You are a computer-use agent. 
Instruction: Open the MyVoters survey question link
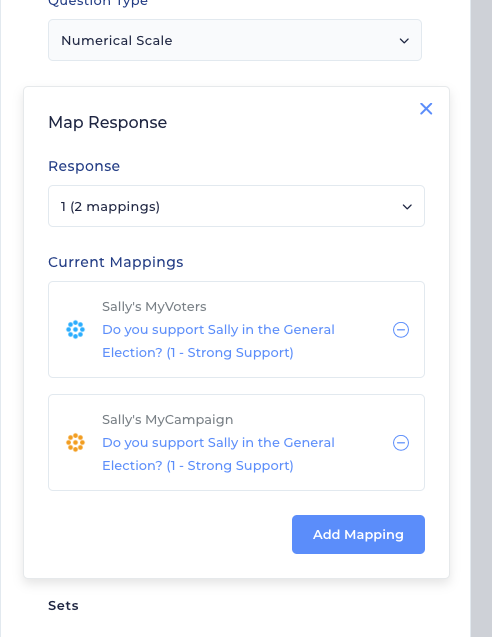coord(219,341)
